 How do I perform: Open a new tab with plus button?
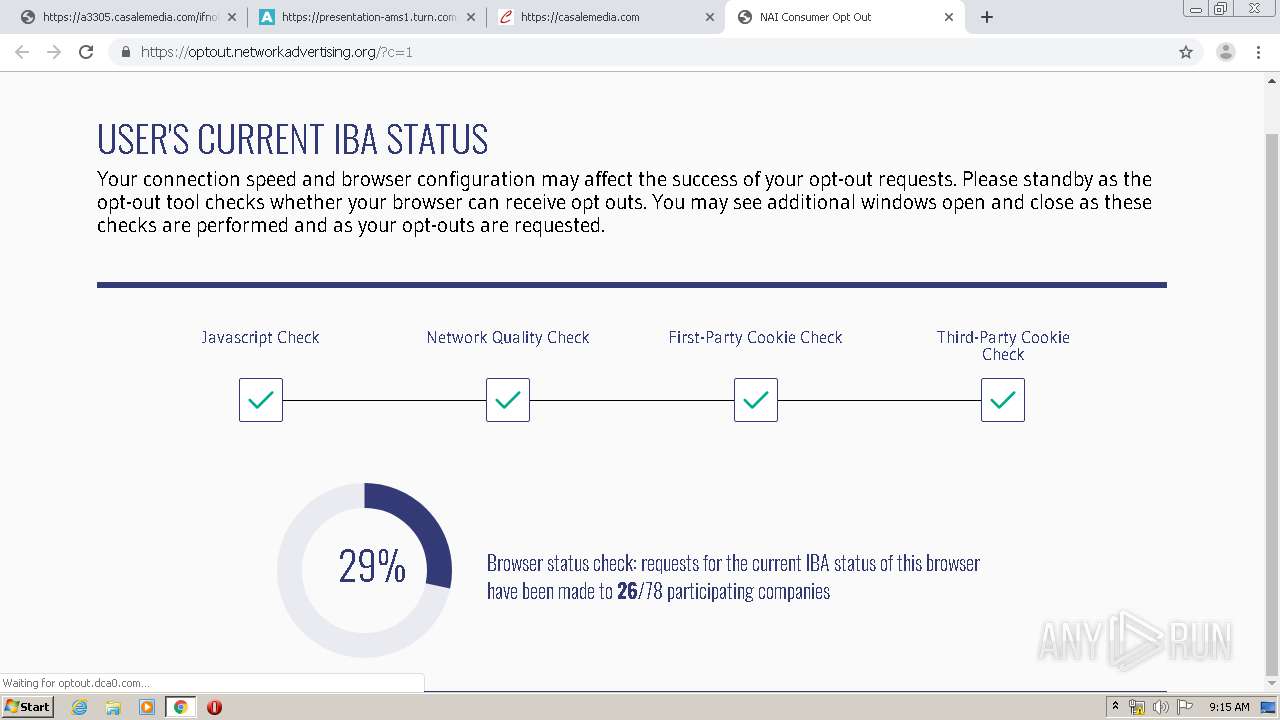click(987, 17)
